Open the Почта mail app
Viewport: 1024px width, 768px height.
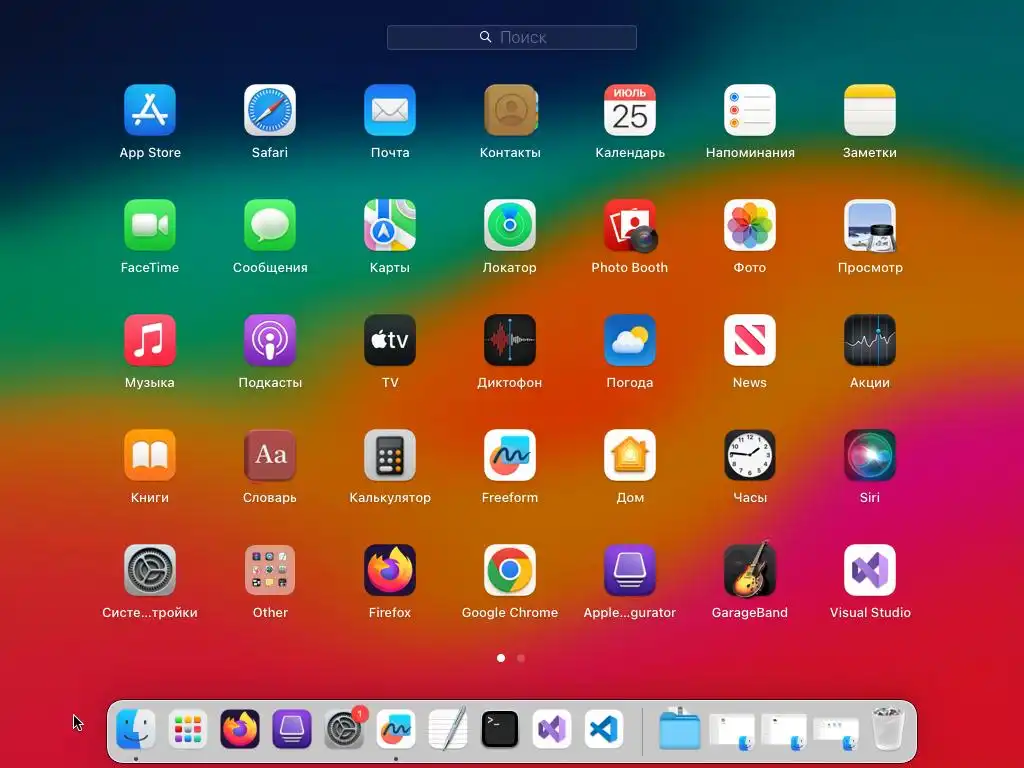point(390,110)
